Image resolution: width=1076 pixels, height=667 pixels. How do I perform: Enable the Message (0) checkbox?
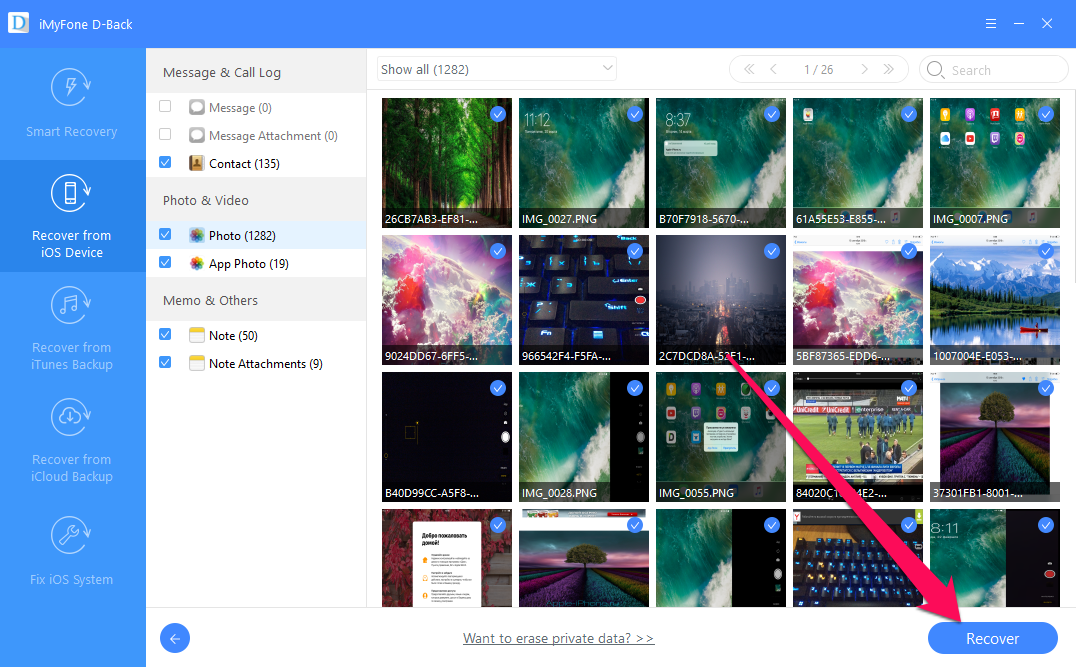coord(165,107)
